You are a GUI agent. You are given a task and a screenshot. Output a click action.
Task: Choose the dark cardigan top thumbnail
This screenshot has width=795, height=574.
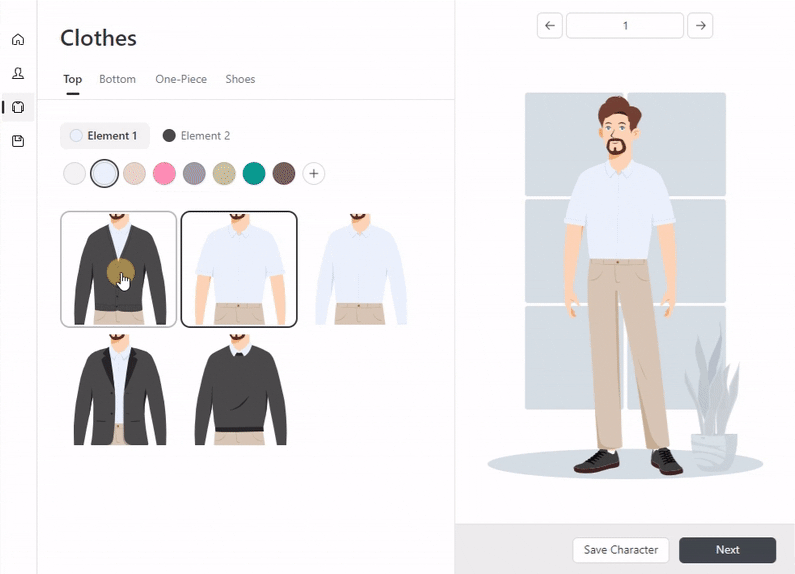point(119,269)
